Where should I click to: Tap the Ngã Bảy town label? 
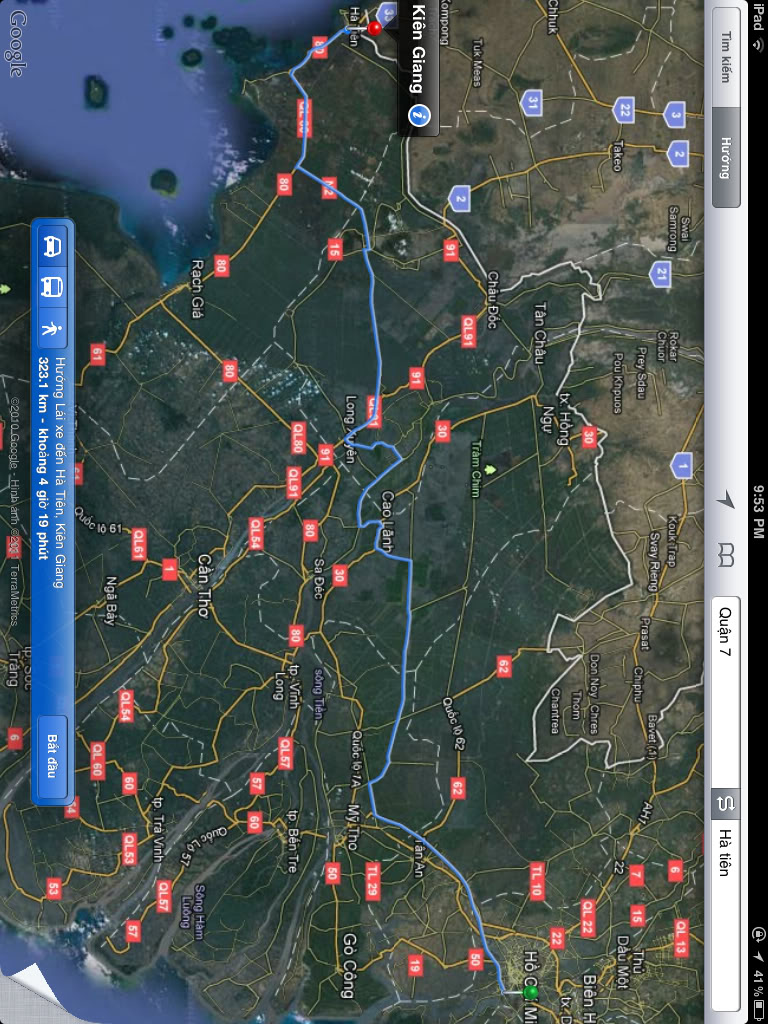(x=110, y=601)
